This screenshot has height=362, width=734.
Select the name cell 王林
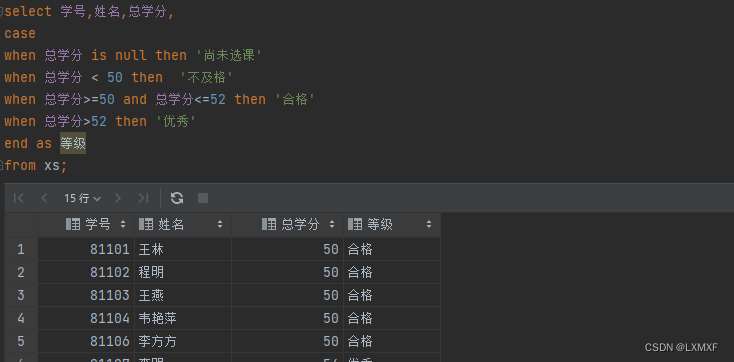pos(183,249)
